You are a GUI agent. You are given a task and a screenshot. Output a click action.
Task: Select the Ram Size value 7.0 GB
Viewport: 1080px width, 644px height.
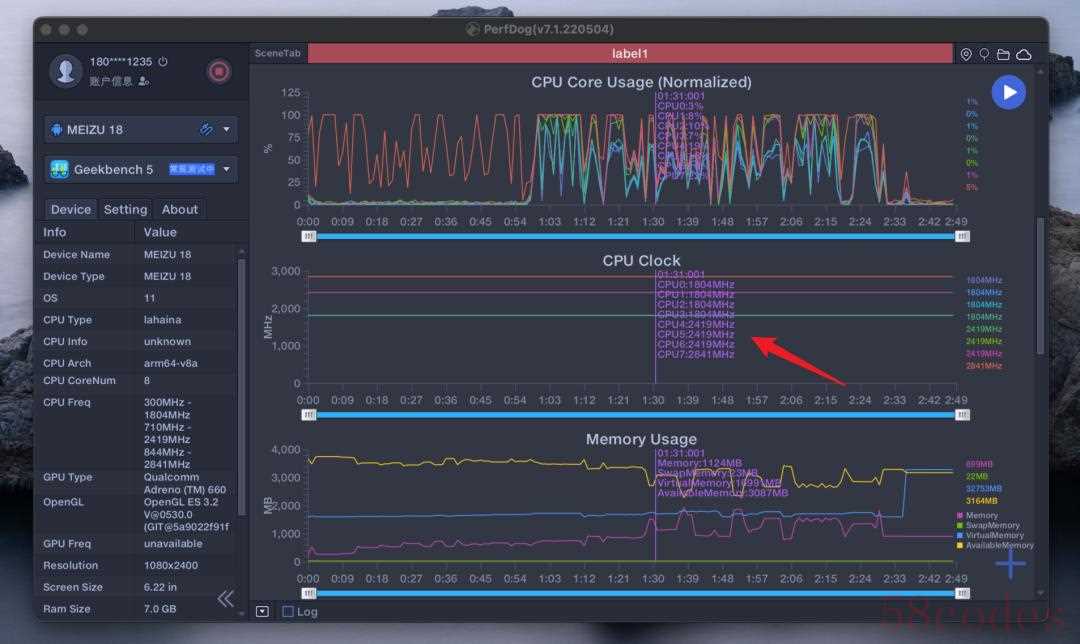click(160, 609)
